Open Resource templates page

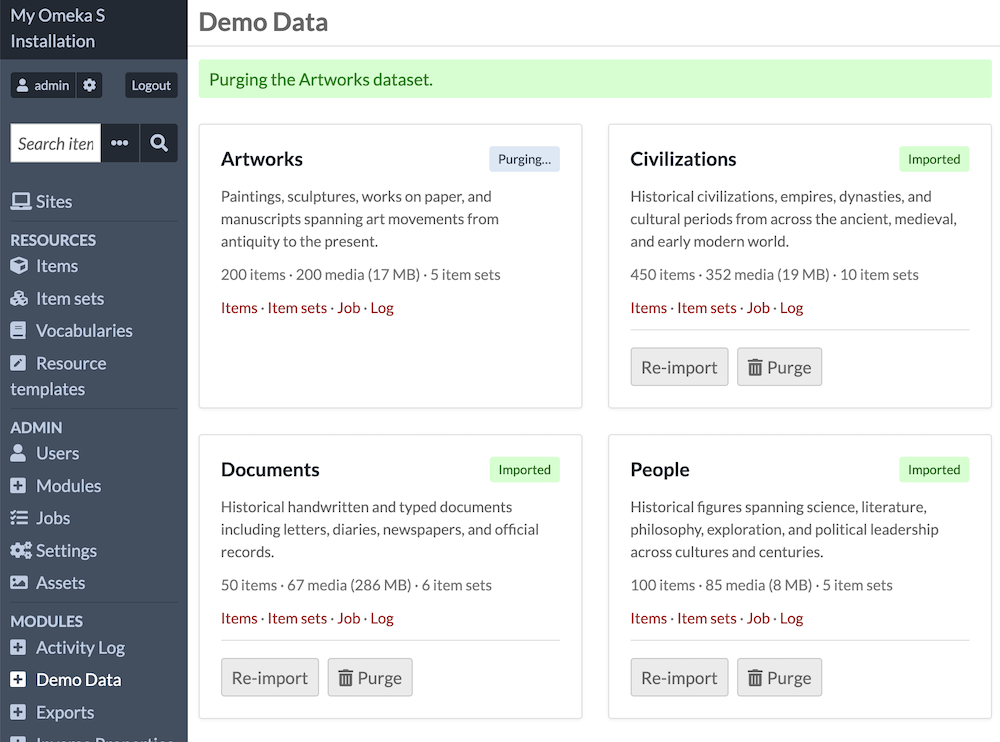click(x=59, y=376)
